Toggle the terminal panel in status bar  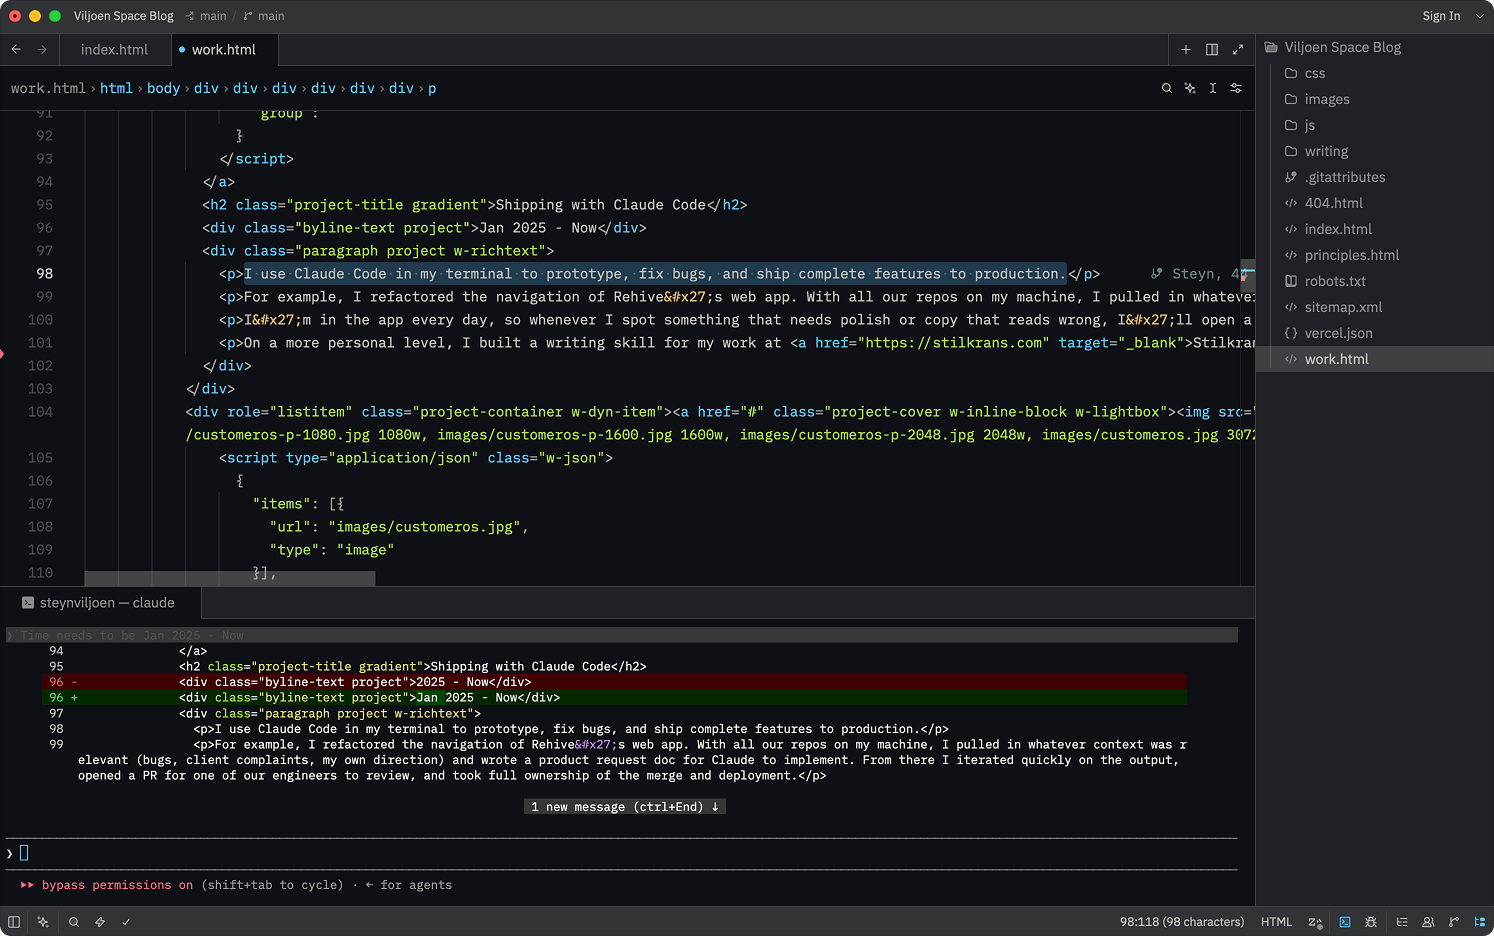coord(1345,922)
